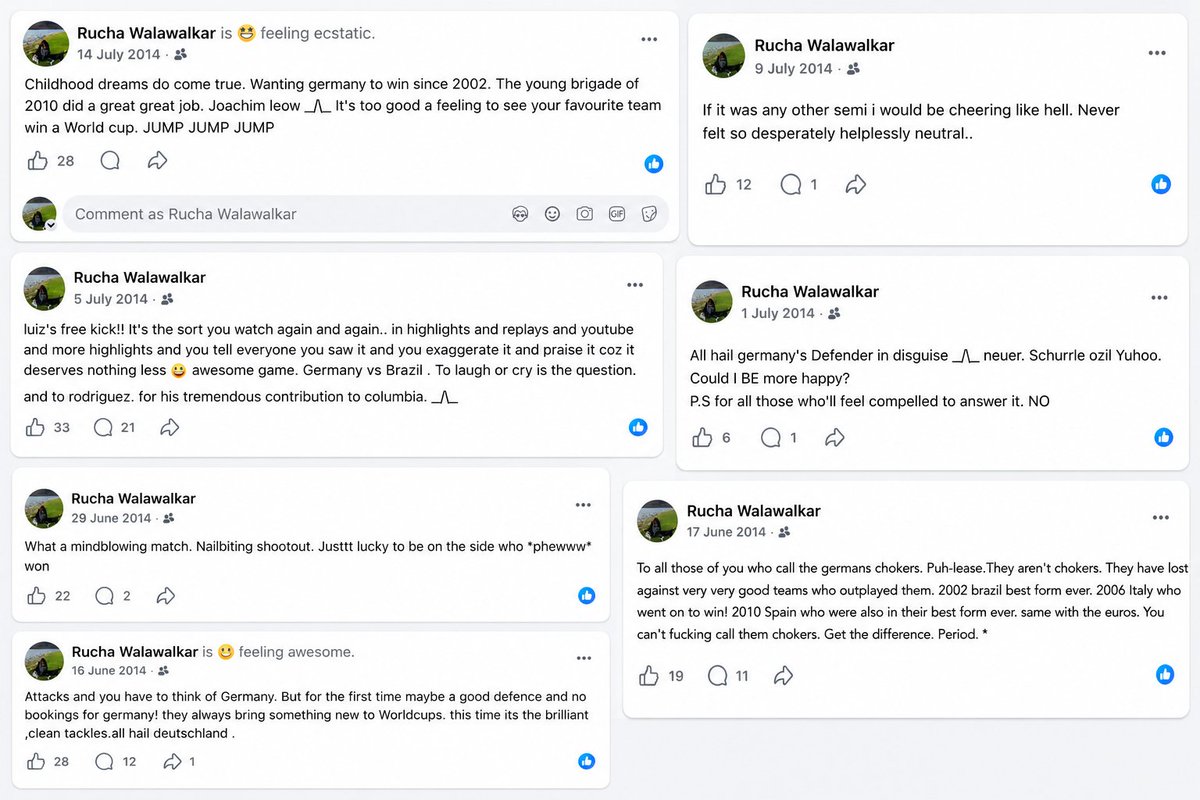The image size is (1200, 800).
Task: Toggle thumbs-up on 17 June chokers post
Action: click(649, 676)
